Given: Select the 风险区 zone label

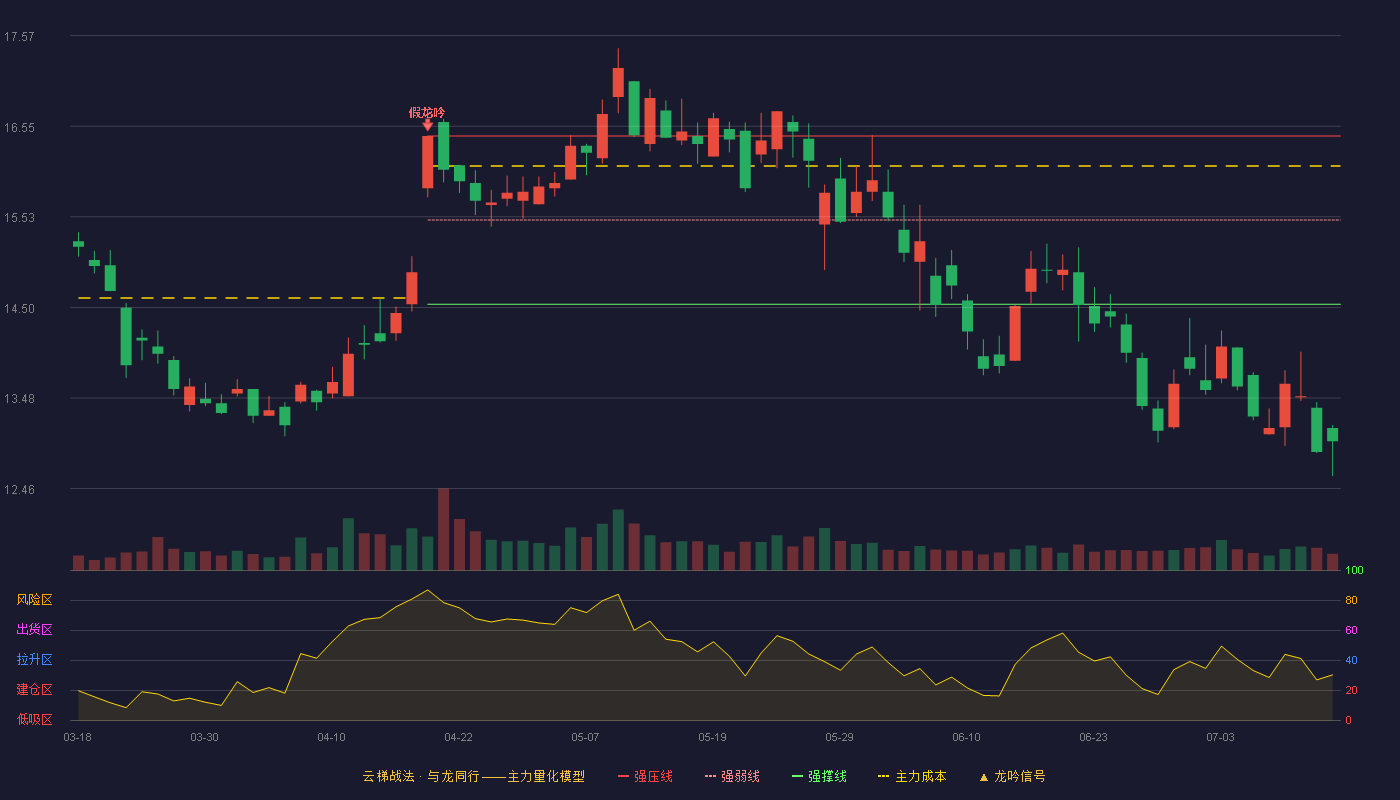Looking at the screenshot, I should coord(34,600).
